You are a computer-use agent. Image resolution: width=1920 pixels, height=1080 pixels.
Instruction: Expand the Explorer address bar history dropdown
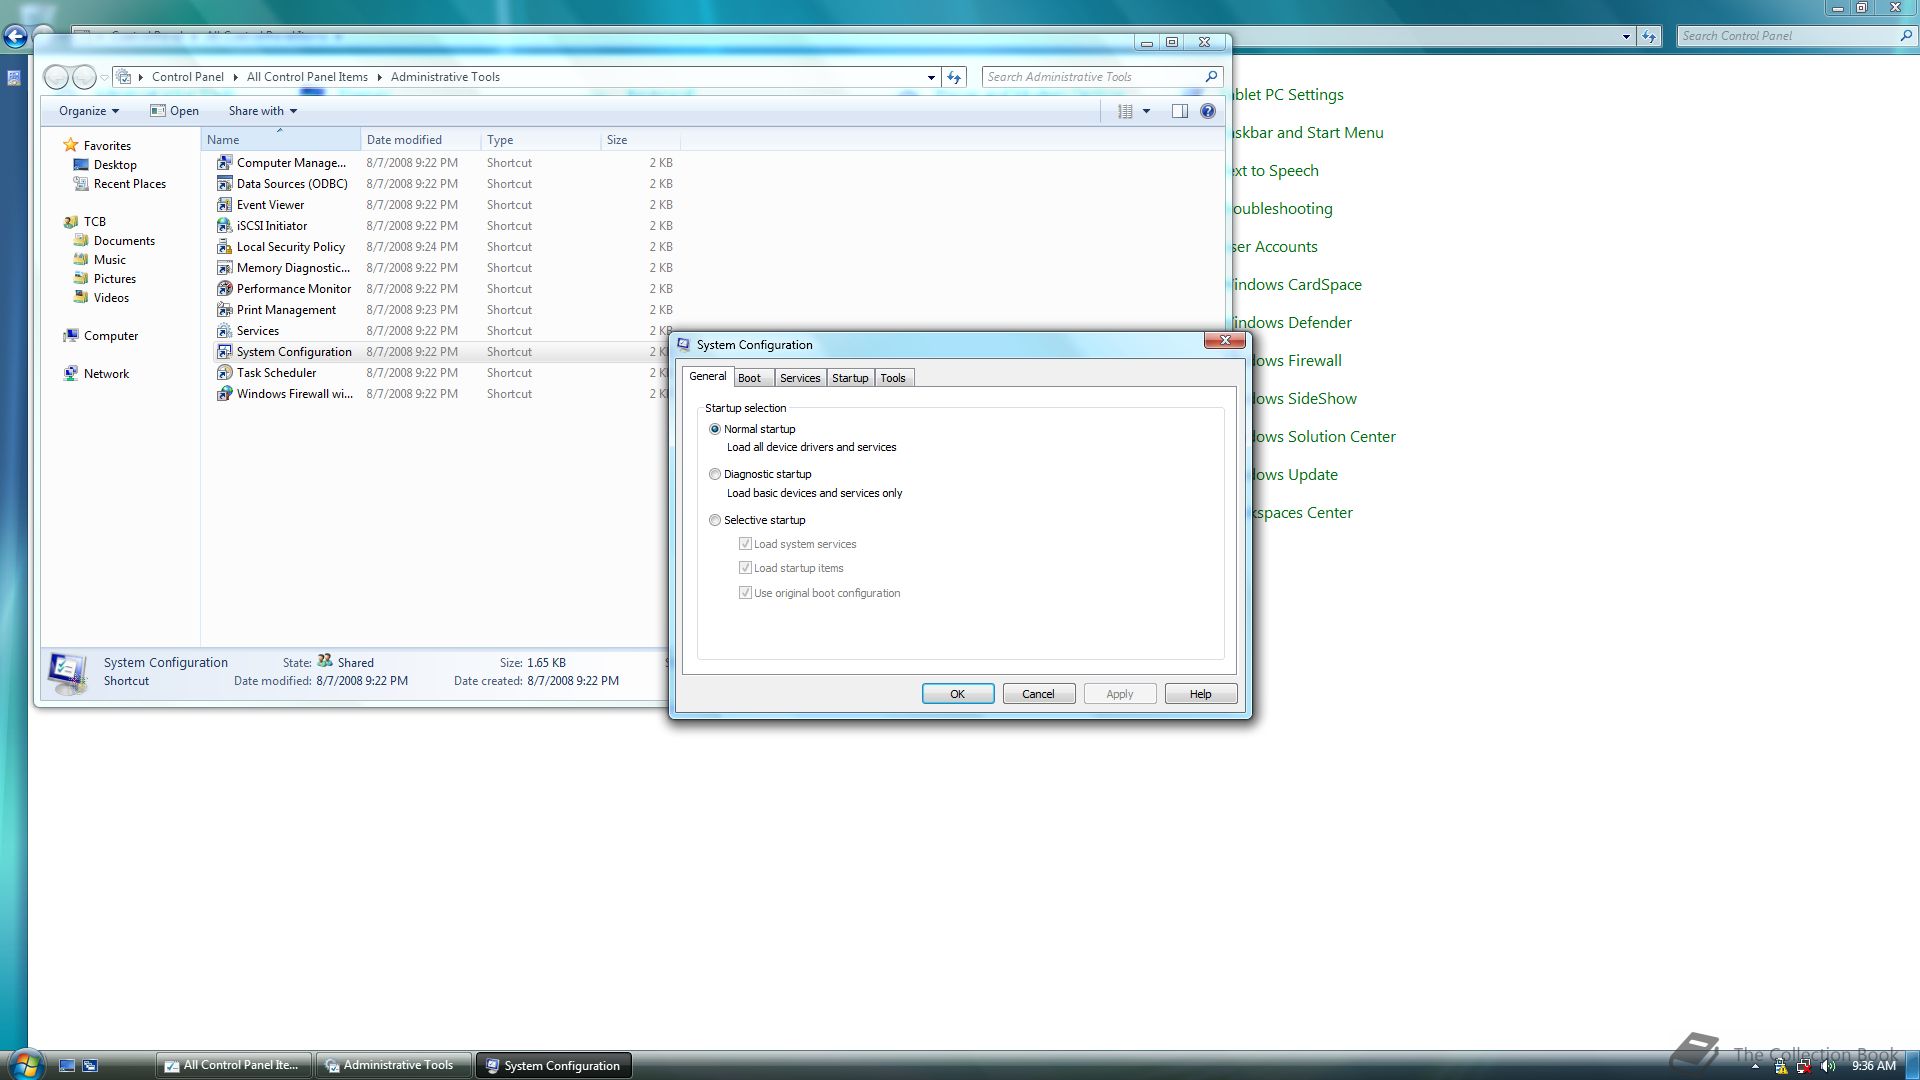pyautogui.click(x=931, y=77)
